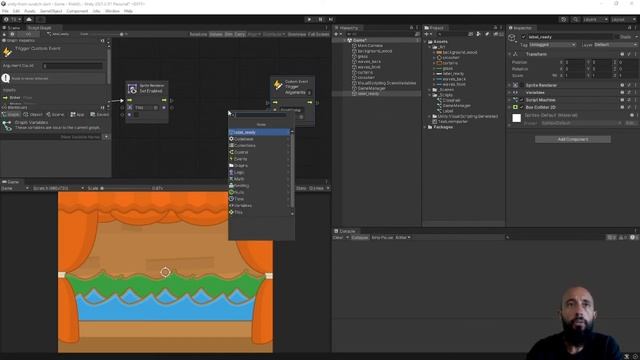Image resolution: width=640 pixels, height=360 pixels.
Task: Open the Window menu
Action: tap(112, 11)
